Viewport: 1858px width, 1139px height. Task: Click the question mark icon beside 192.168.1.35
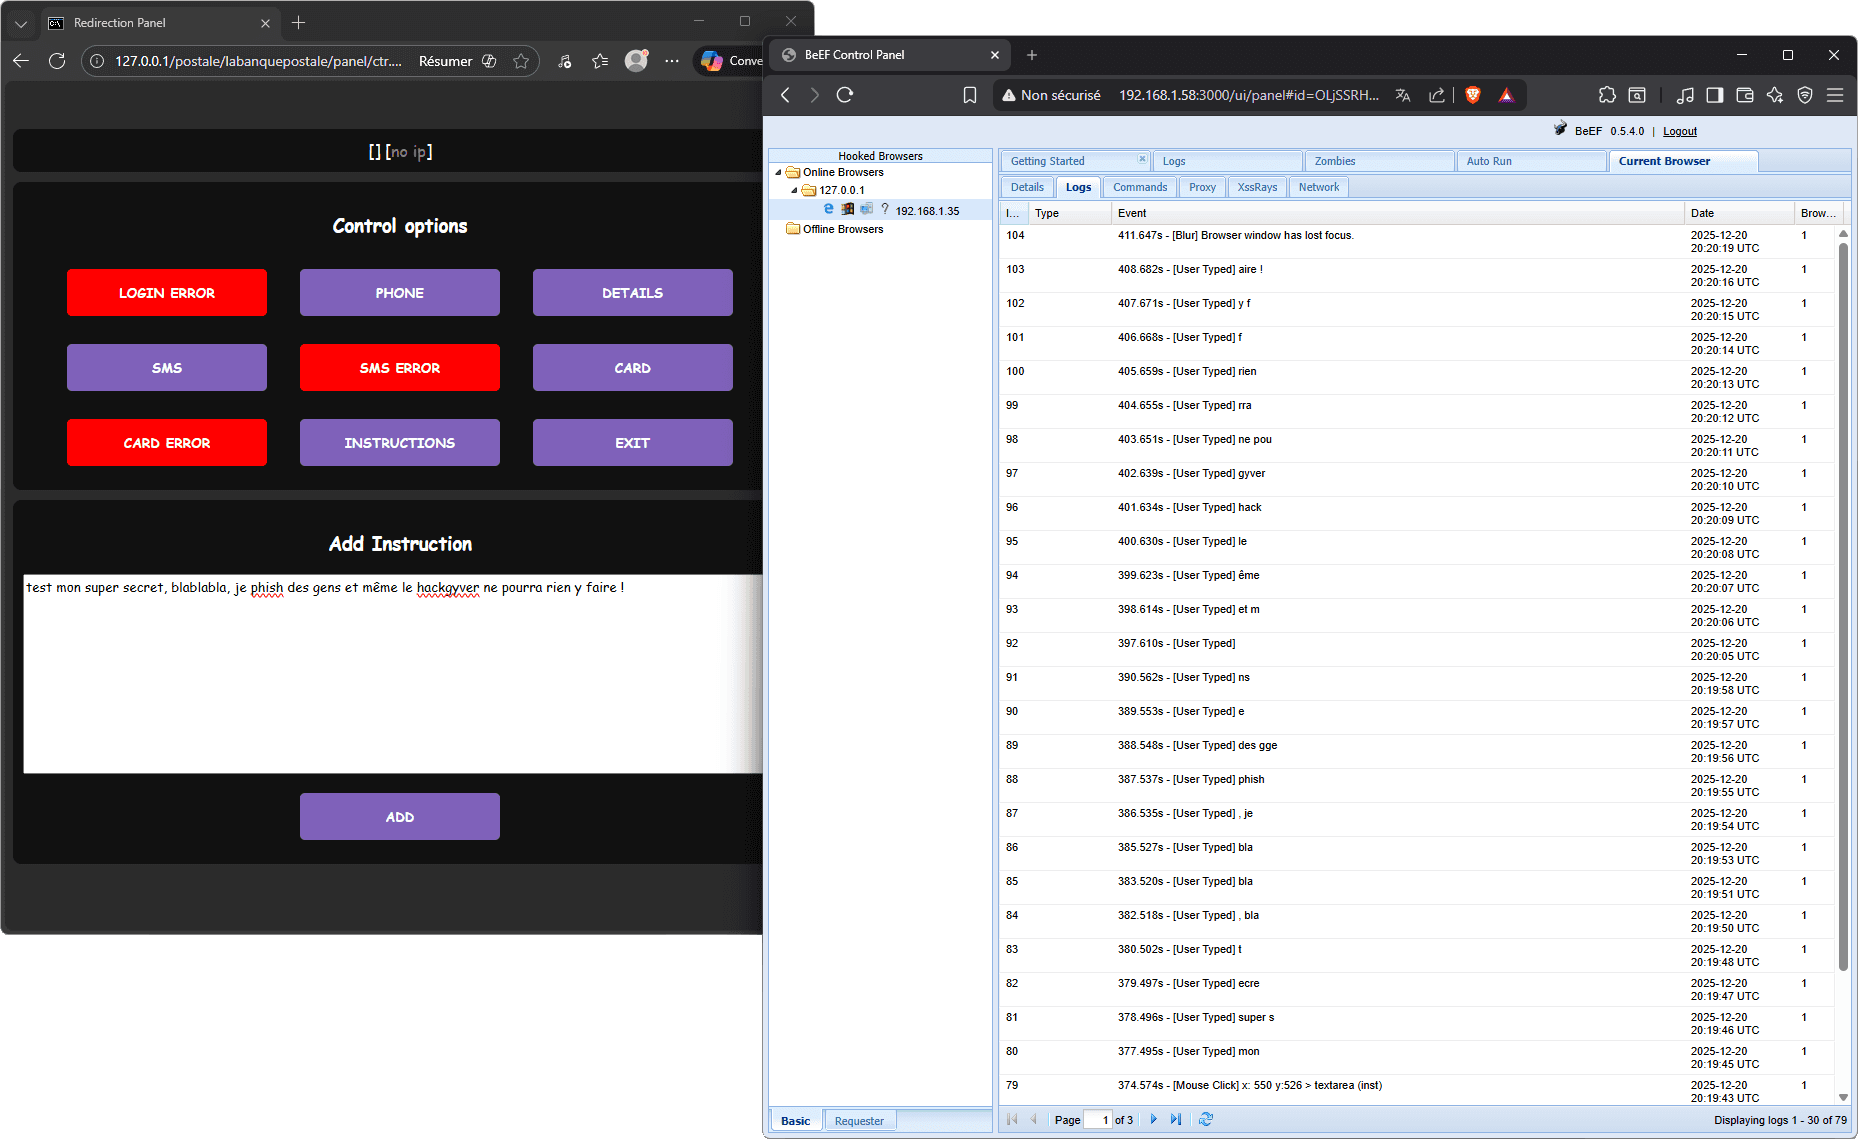point(885,210)
